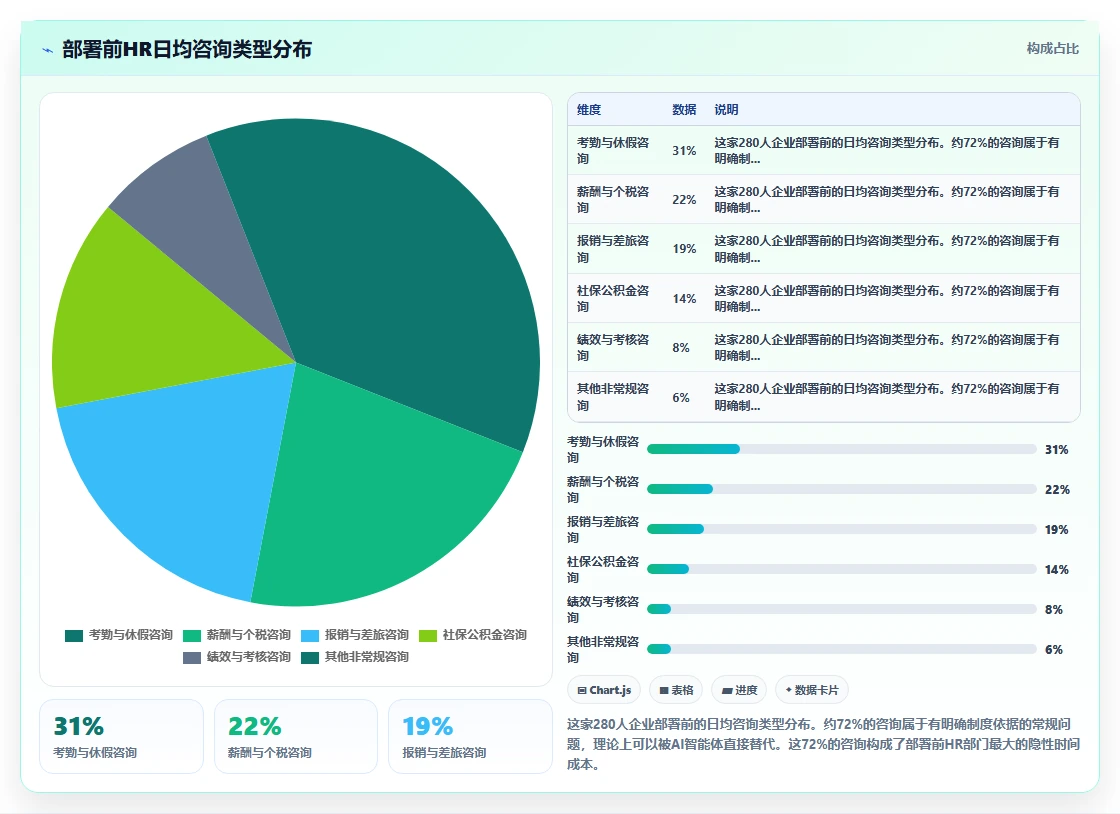
Task: Select the 22% 薪酬与个税咨询 stat card
Action: [x=296, y=736]
